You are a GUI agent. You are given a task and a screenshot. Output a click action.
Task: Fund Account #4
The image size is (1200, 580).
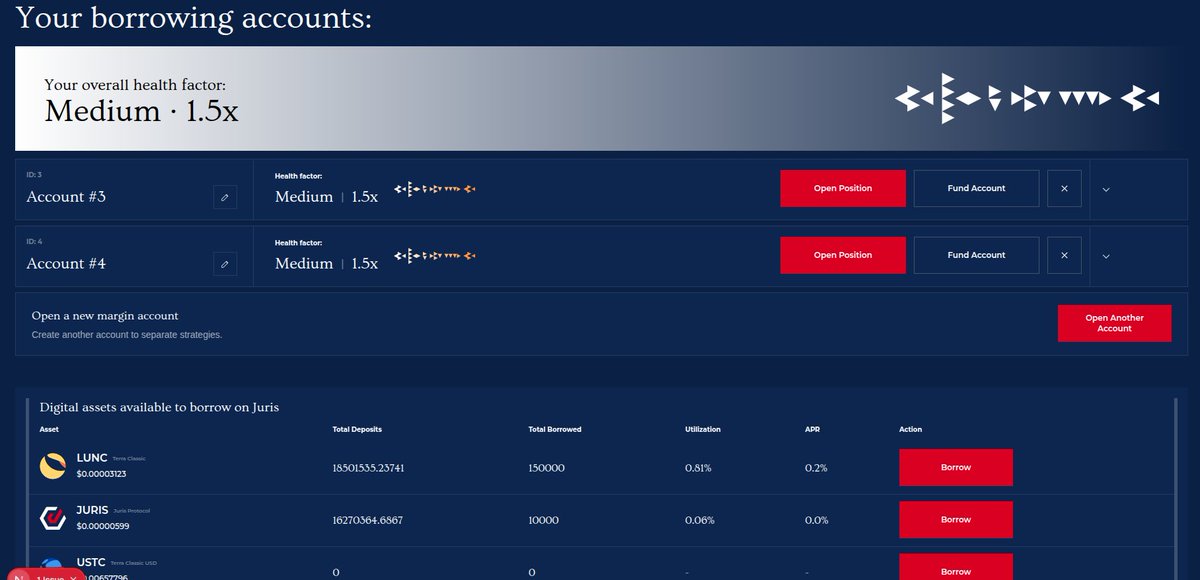point(976,255)
